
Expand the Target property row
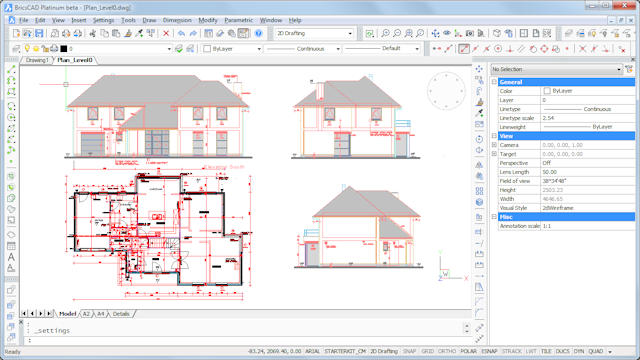[494, 154]
